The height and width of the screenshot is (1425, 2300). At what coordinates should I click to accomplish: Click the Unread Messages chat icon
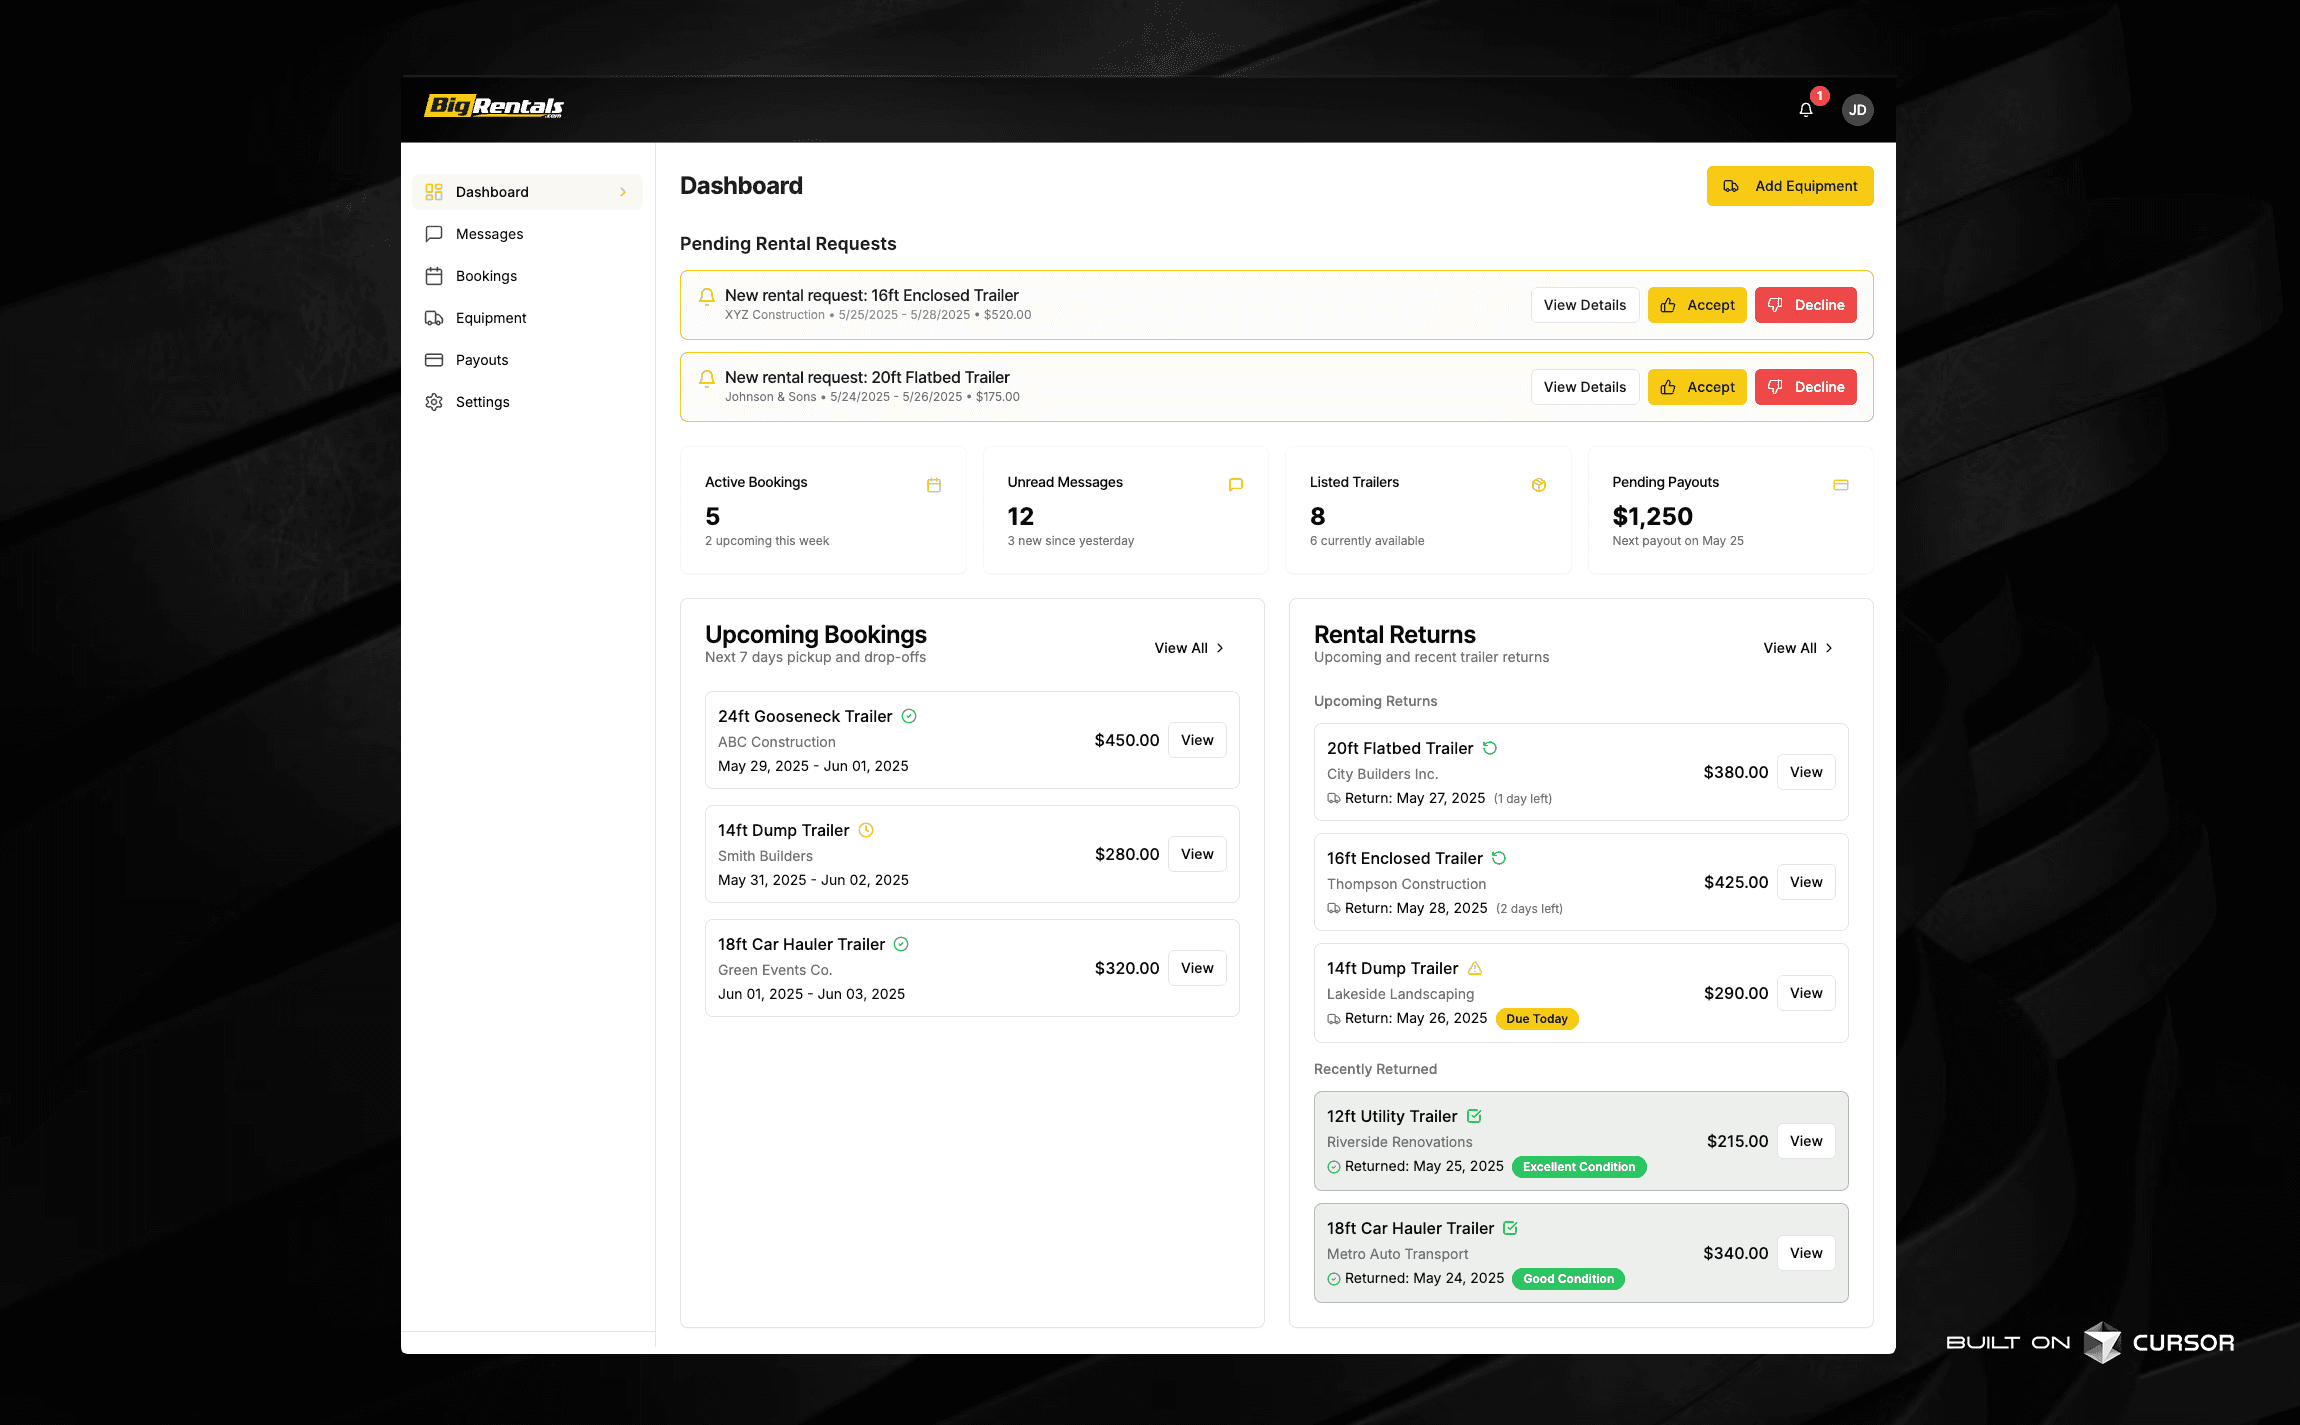click(x=1235, y=485)
